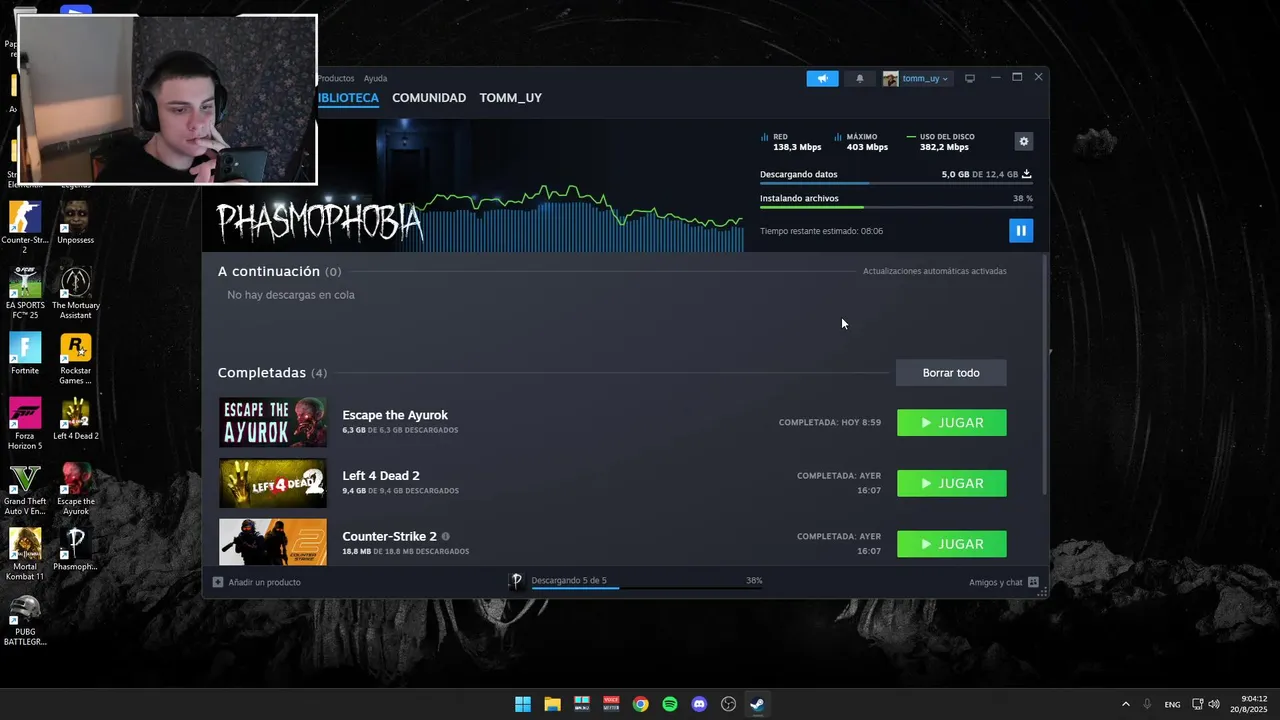1280x720 pixels.
Task: Click 'Tiempo restante estimado: 08:06' text
Action: (x=821, y=231)
